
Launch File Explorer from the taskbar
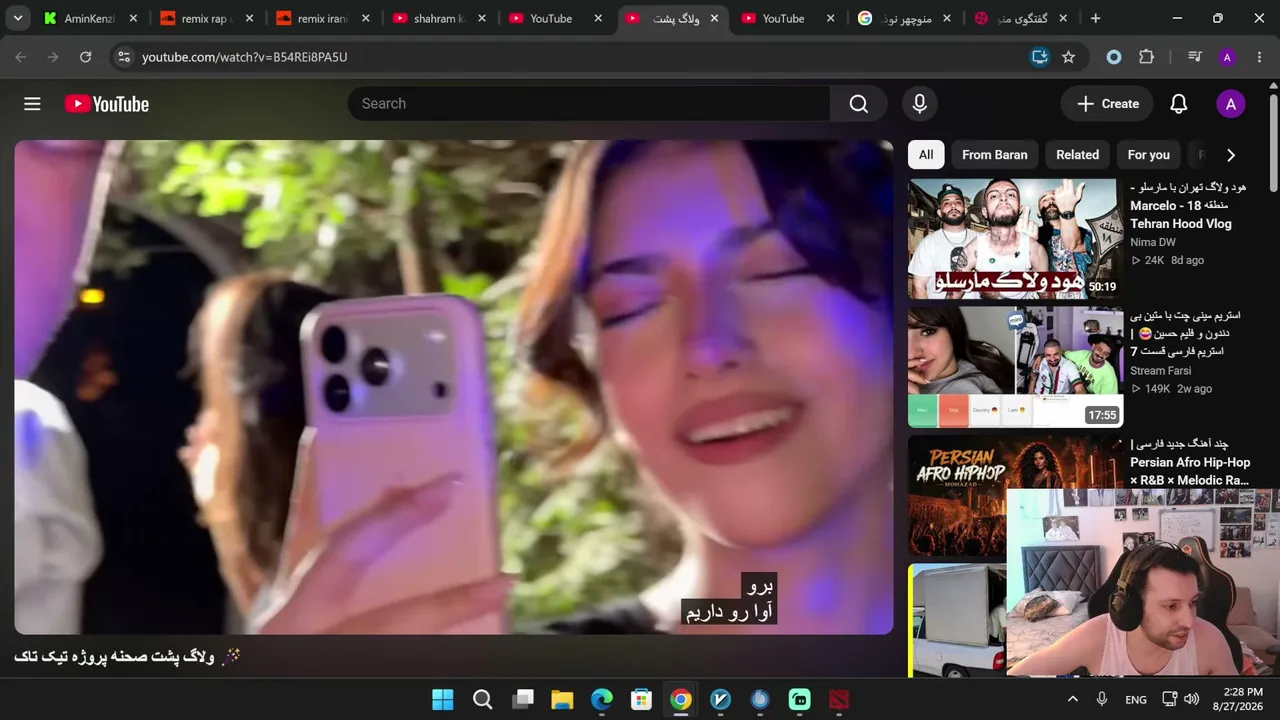click(562, 700)
